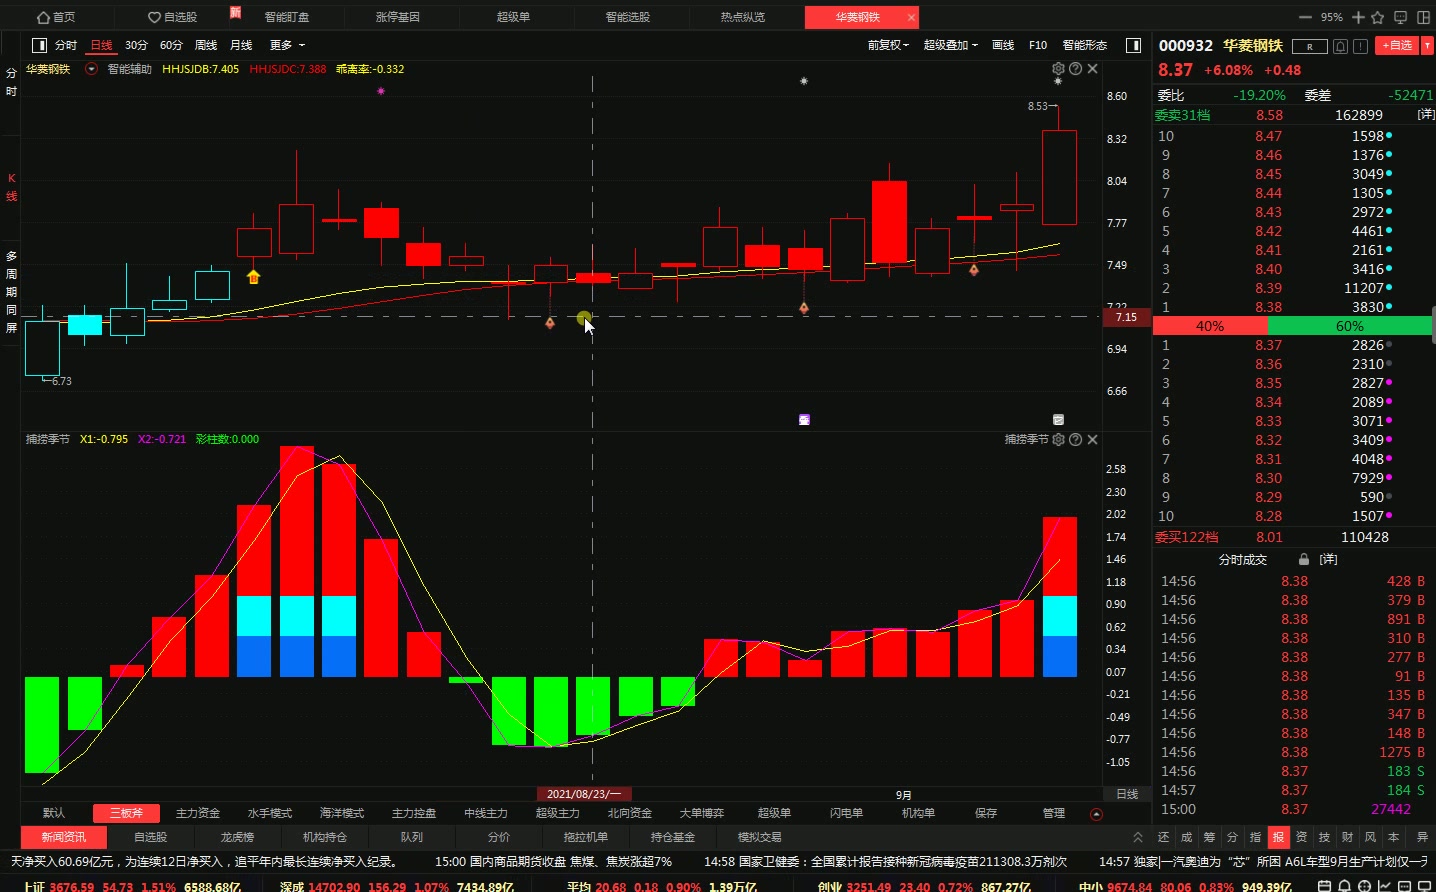The image size is (1436, 892).
Task: Toggle the left sidebar panel icon beside 分时
Action: point(39,45)
